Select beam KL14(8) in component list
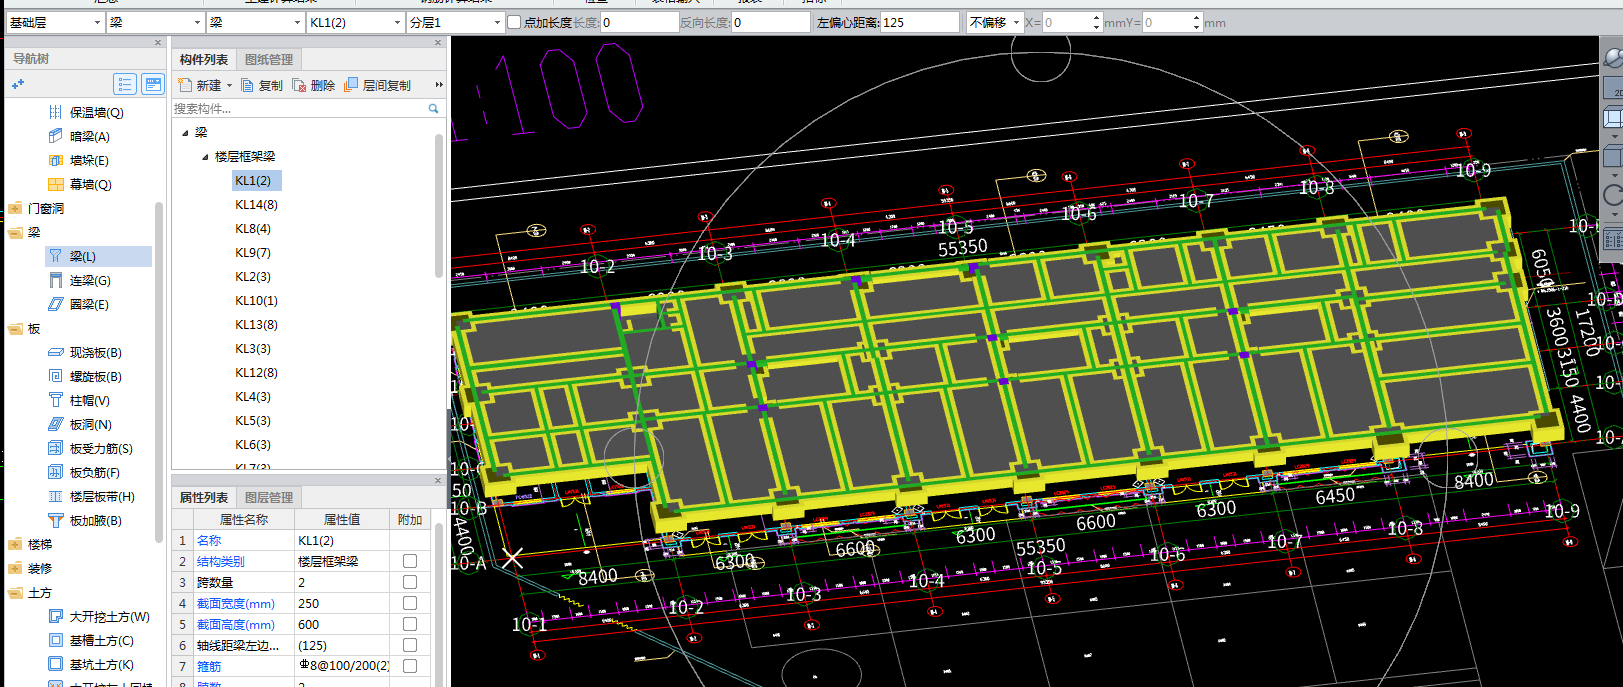 point(257,204)
